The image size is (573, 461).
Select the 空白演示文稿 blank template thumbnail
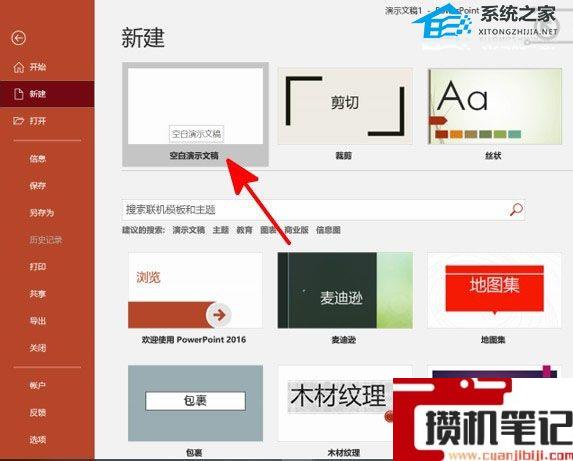[196, 106]
